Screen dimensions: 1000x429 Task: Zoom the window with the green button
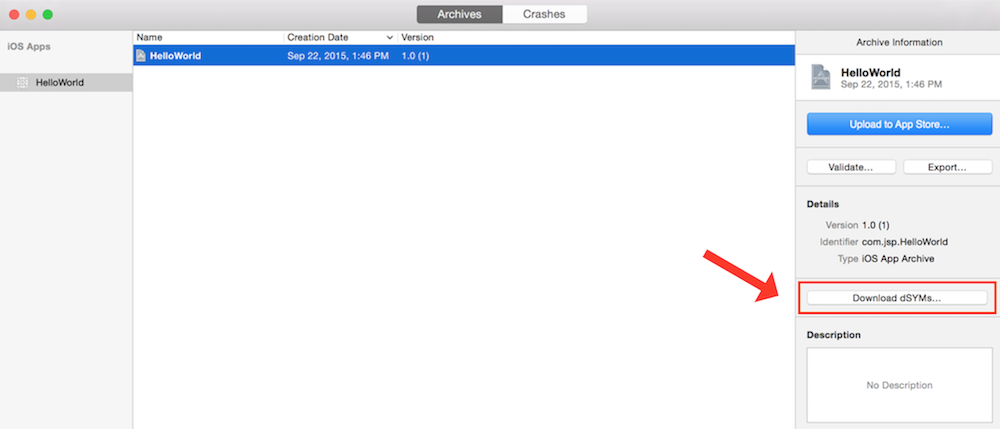[x=47, y=14]
